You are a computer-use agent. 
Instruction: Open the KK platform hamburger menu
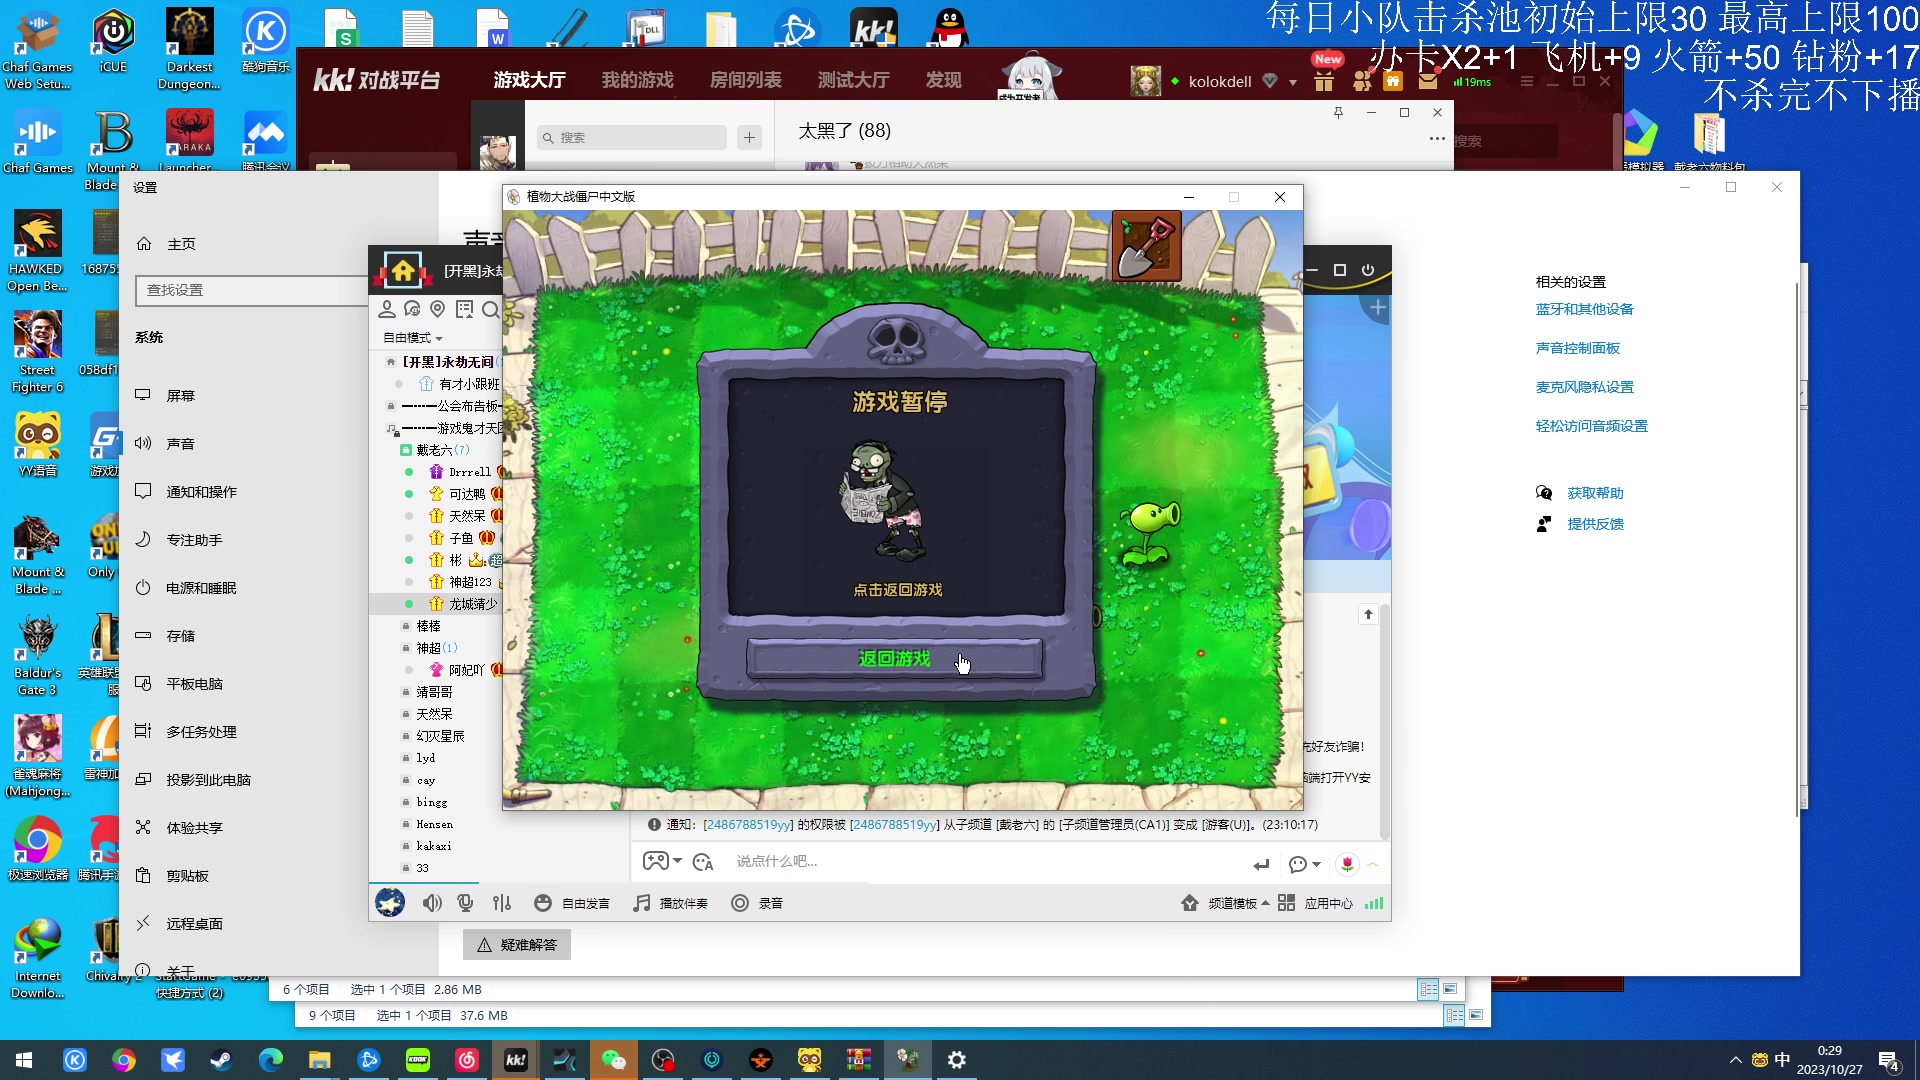(x=1526, y=81)
